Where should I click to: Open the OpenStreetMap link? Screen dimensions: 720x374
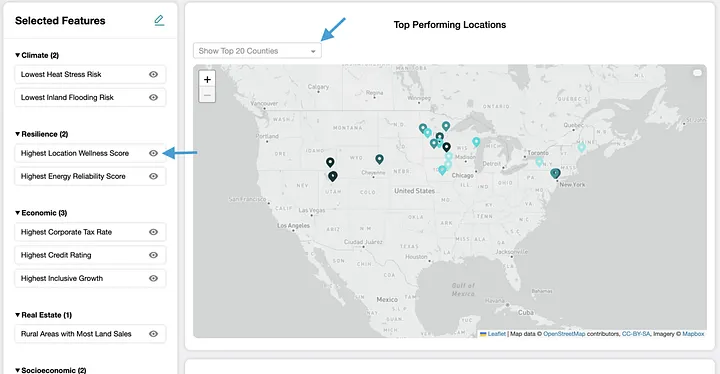point(564,334)
